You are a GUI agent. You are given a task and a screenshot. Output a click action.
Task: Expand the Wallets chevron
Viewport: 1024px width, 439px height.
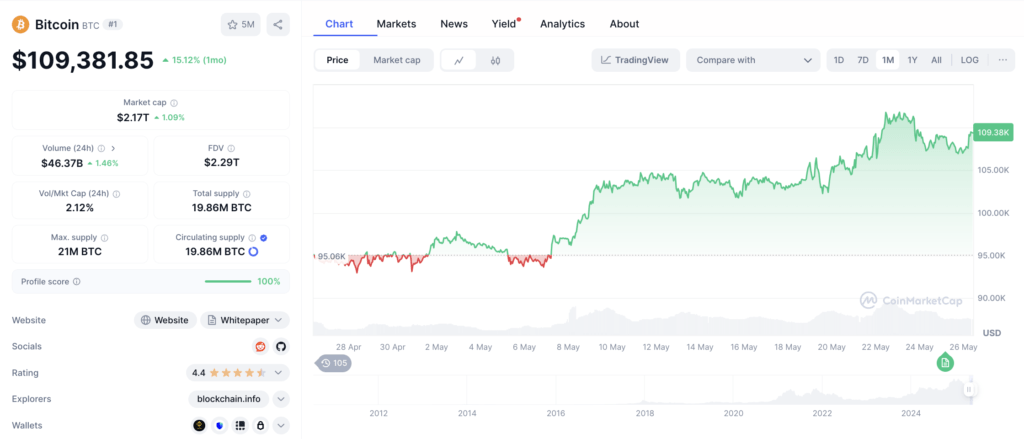[x=281, y=425]
